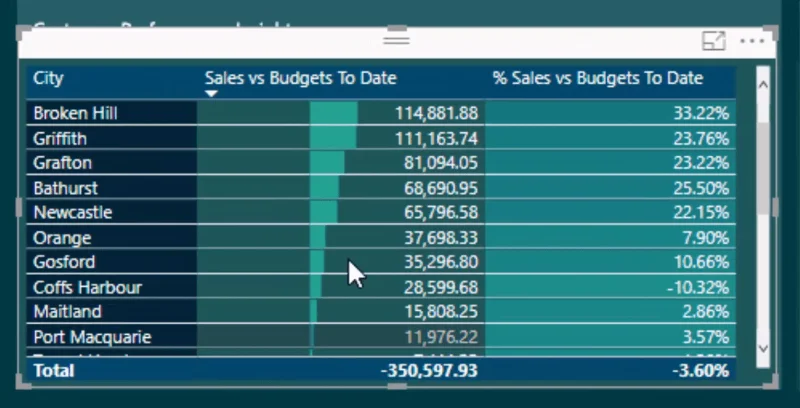
Task: Click the scrollbar down arrow
Action: [763, 348]
